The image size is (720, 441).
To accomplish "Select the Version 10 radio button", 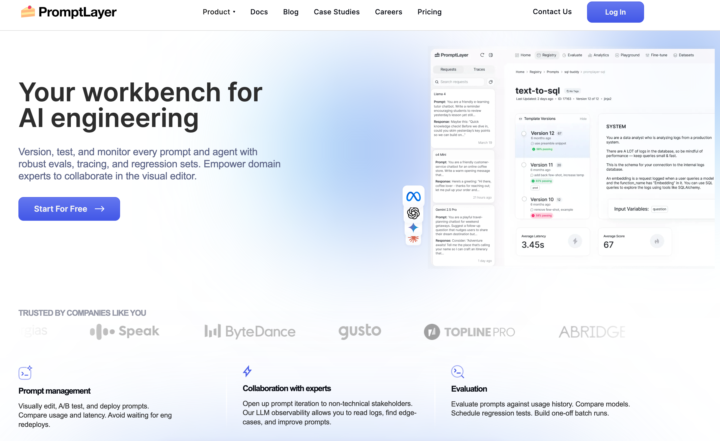I will point(523,199).
